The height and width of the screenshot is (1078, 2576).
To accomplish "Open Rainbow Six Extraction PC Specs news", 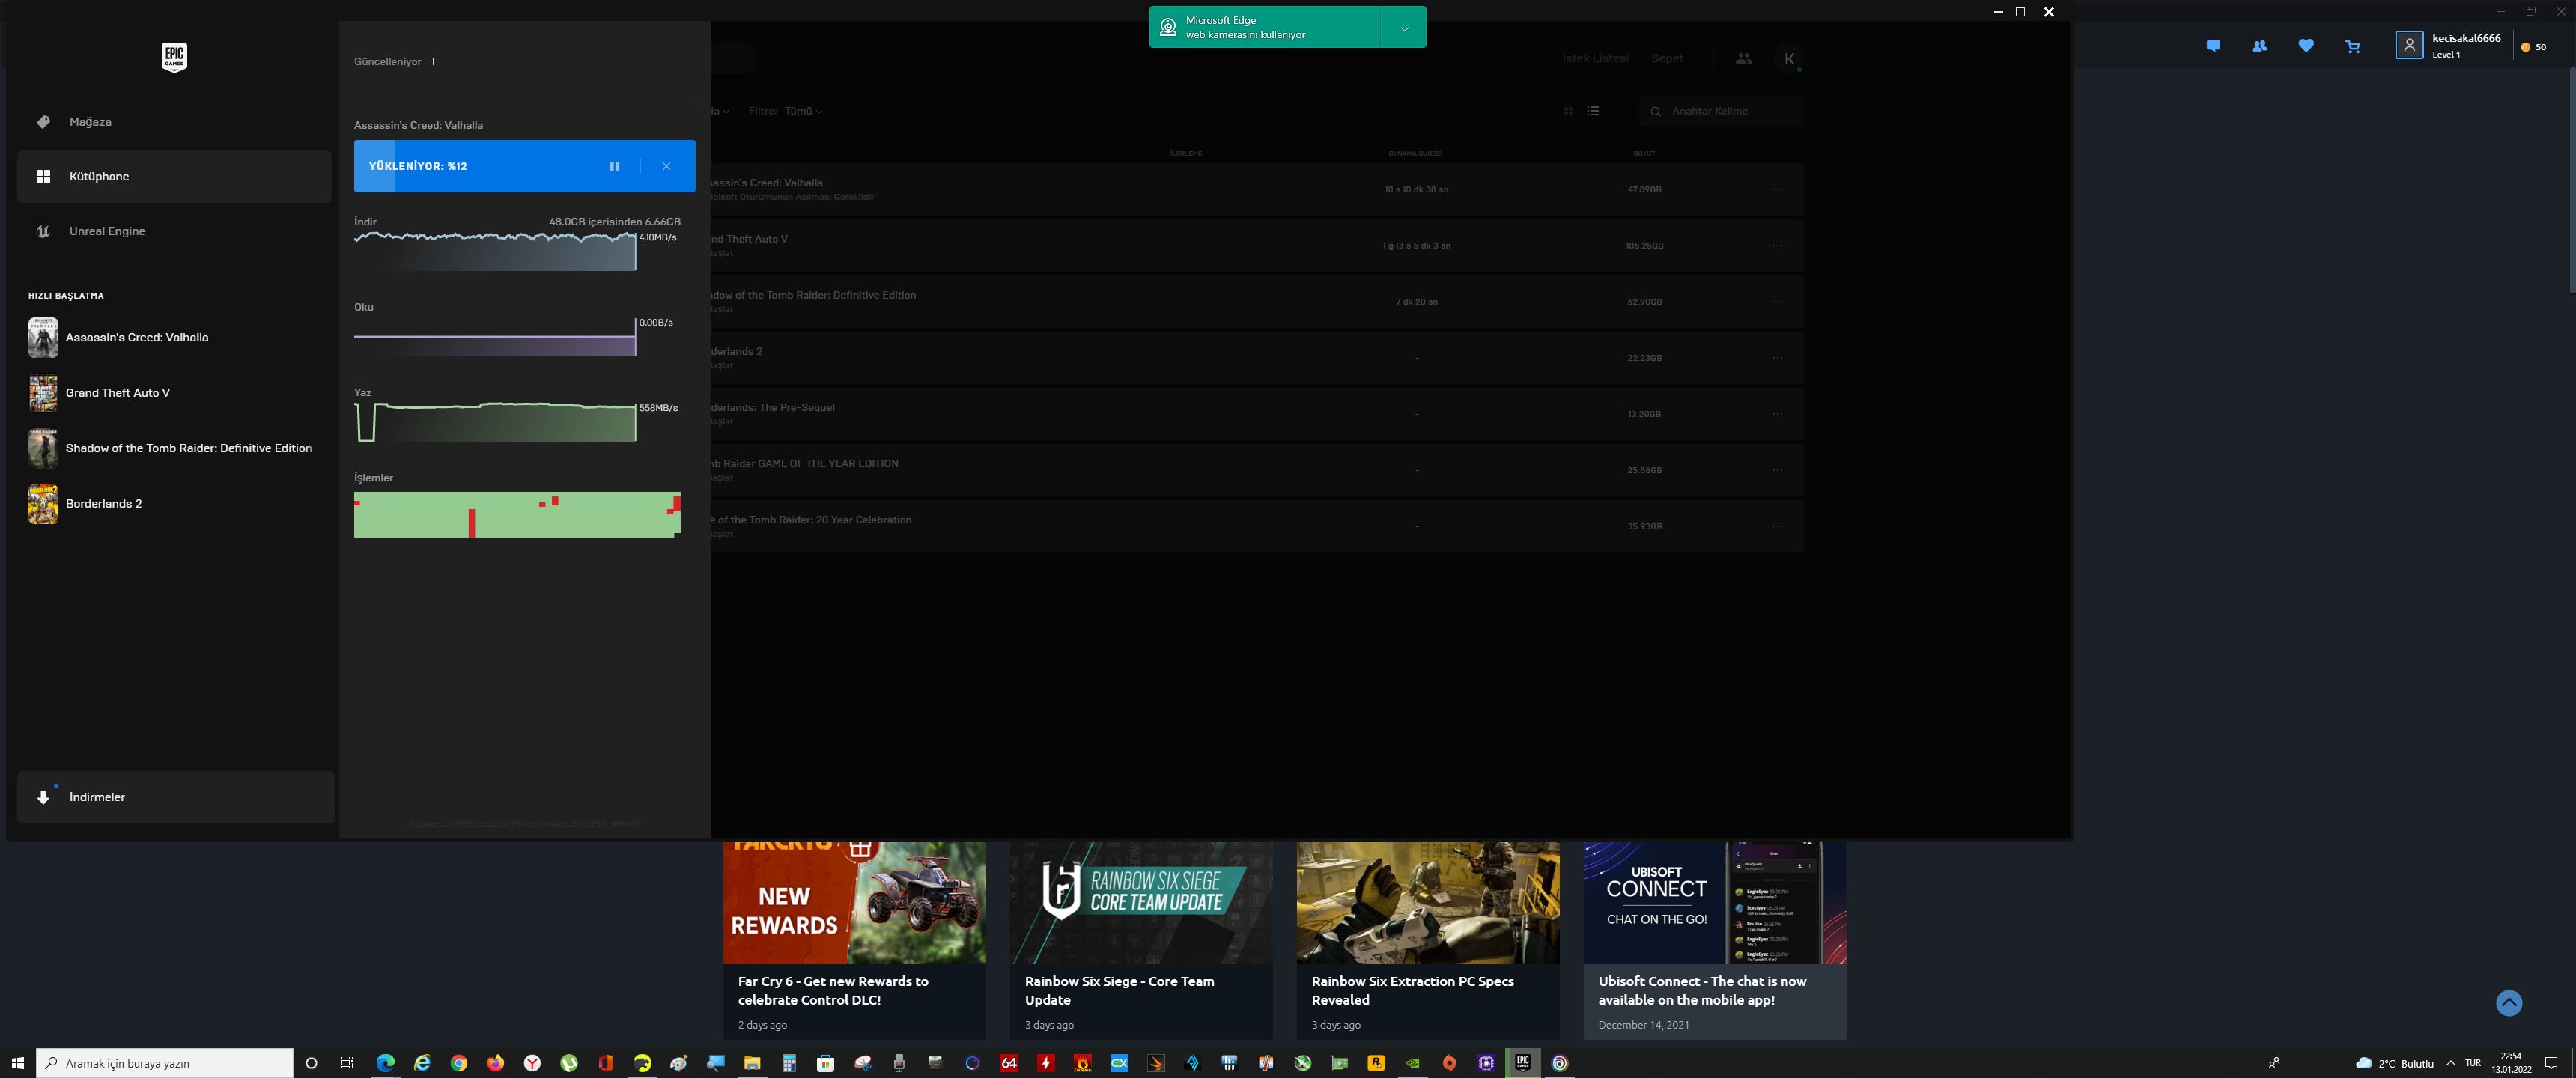I will [x=1428, y=940].
